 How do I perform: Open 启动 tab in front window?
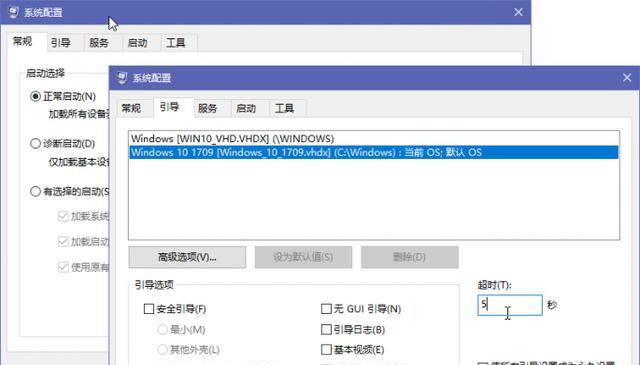(246, 108)
